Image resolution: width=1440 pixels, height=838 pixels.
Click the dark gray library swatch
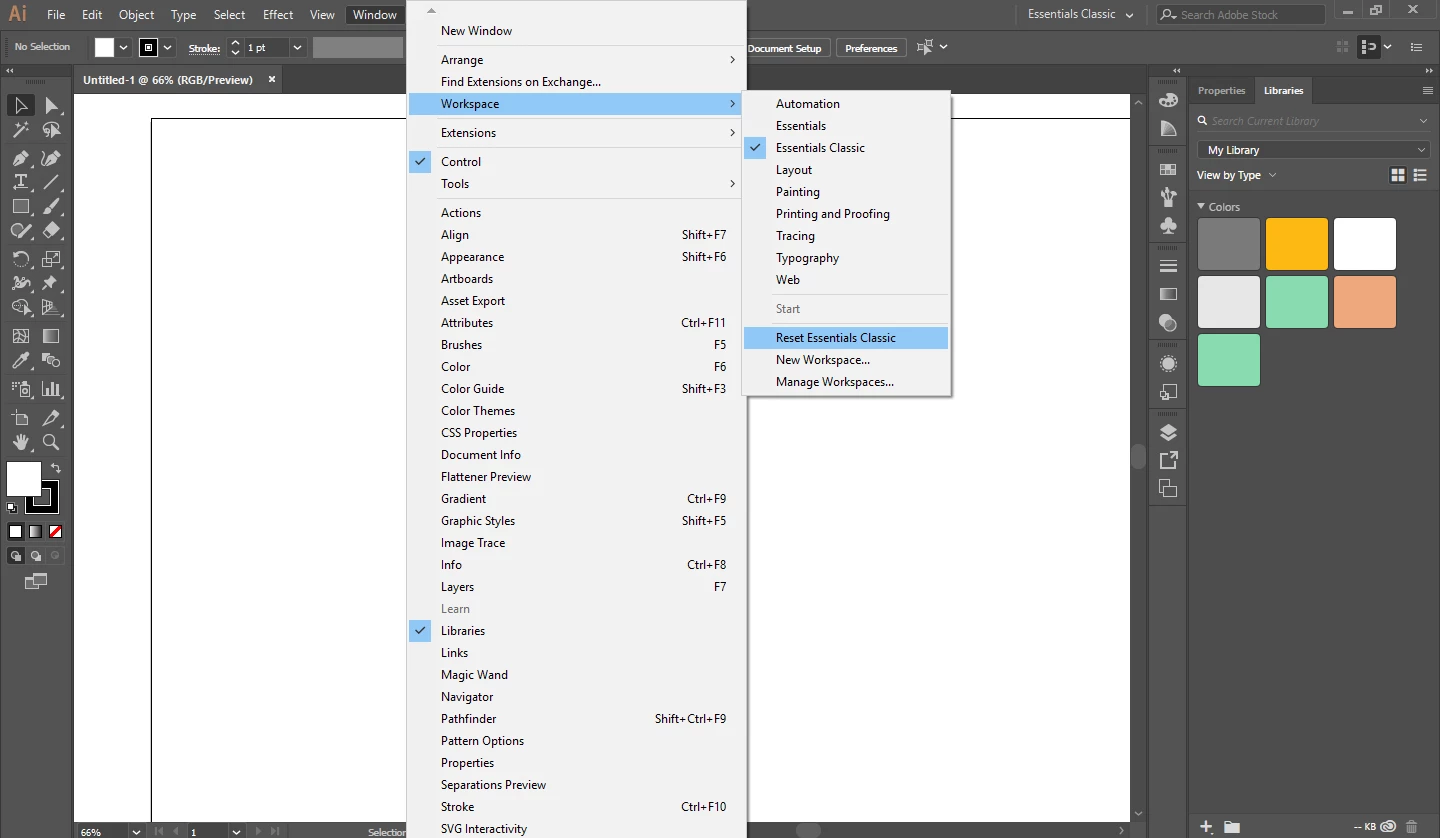(x=1228, y=244)
